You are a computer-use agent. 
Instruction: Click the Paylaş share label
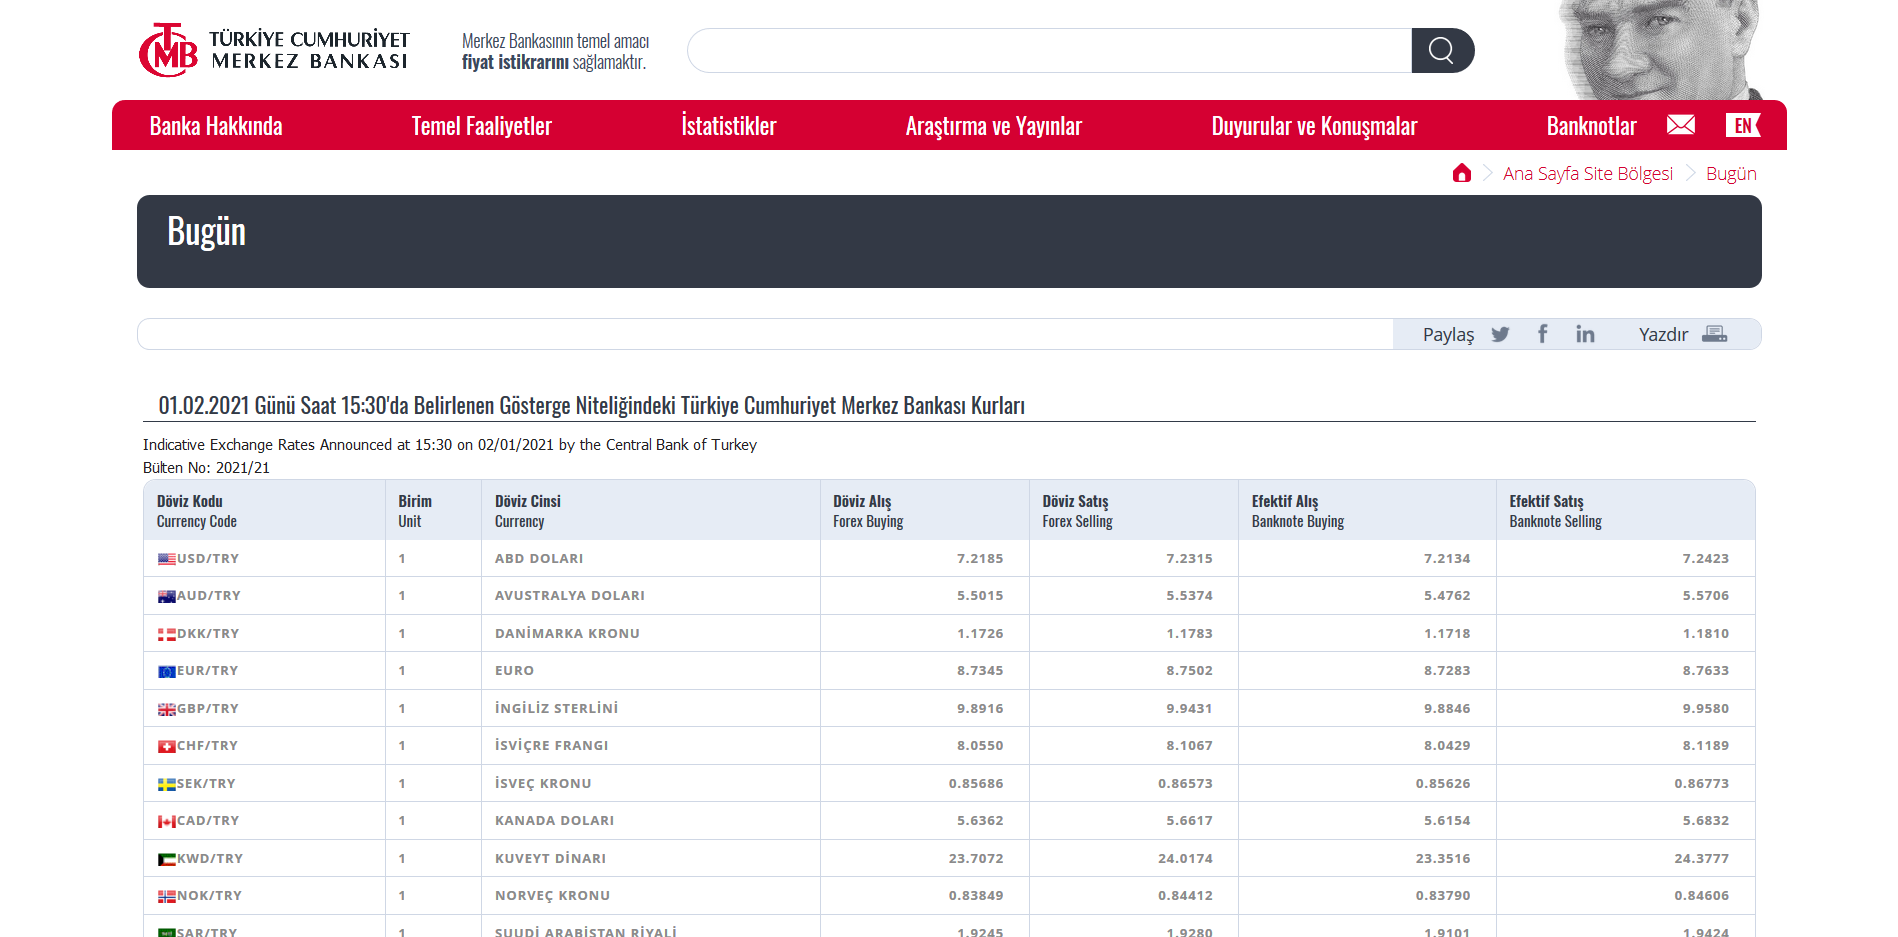[1448, 334]
